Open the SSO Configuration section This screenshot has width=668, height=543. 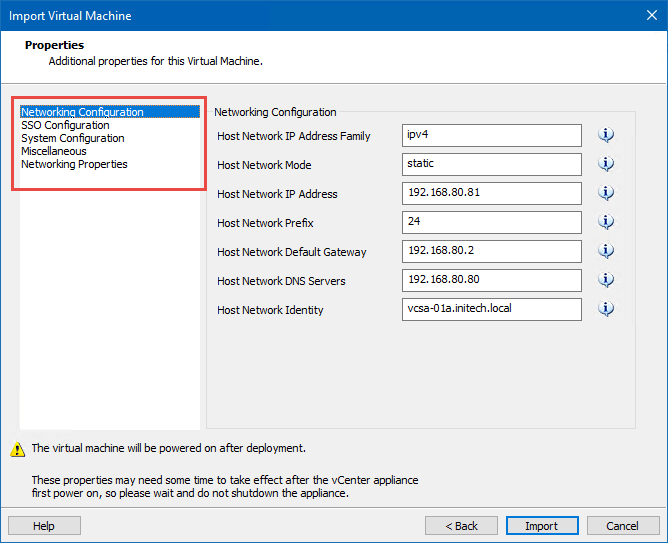[x=65, y=126]
